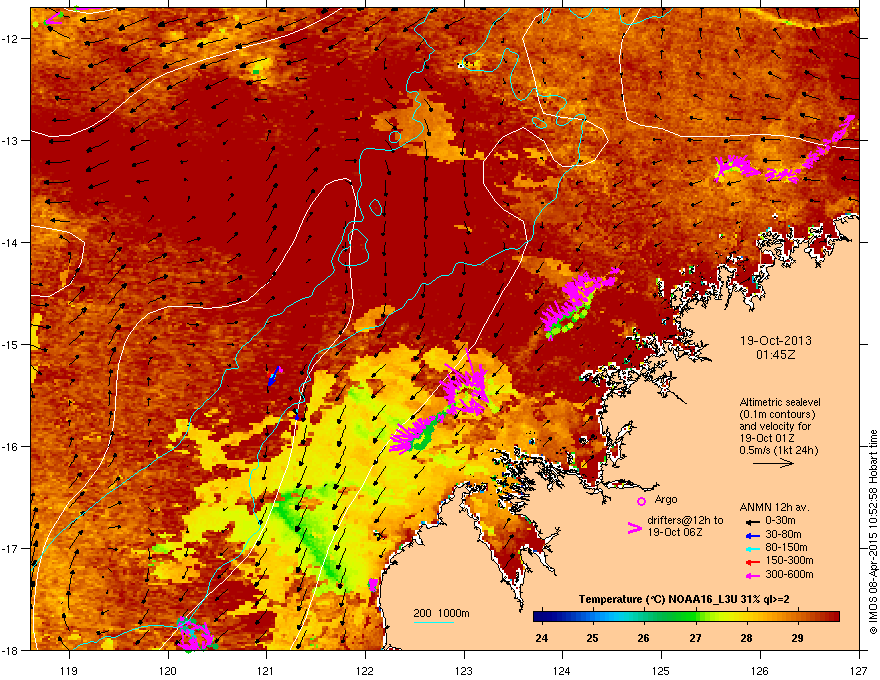Click the '-13' latitude axis label
This screenshot has height=680, width=880.
[11, 141]
